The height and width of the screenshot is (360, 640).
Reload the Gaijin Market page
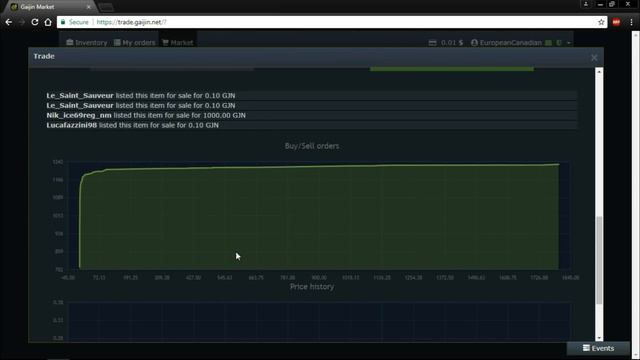(x=35, y=22)
